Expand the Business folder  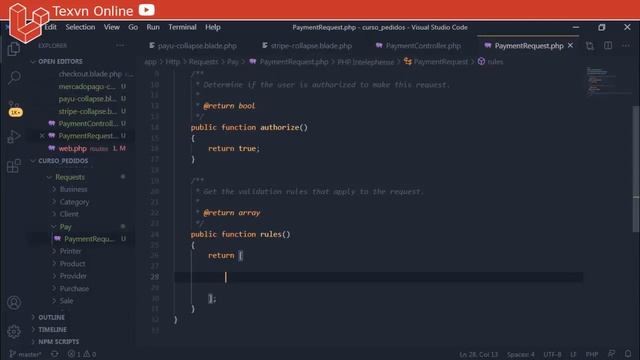73,189
